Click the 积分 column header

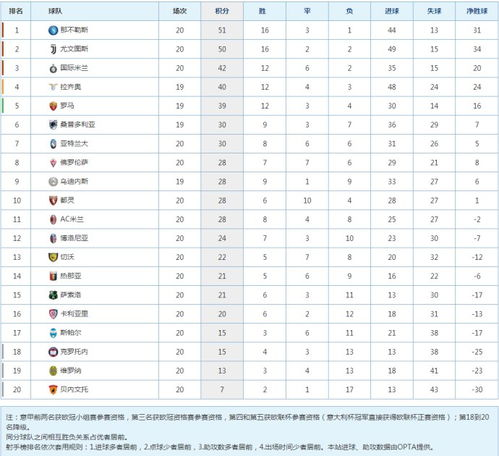222,11
